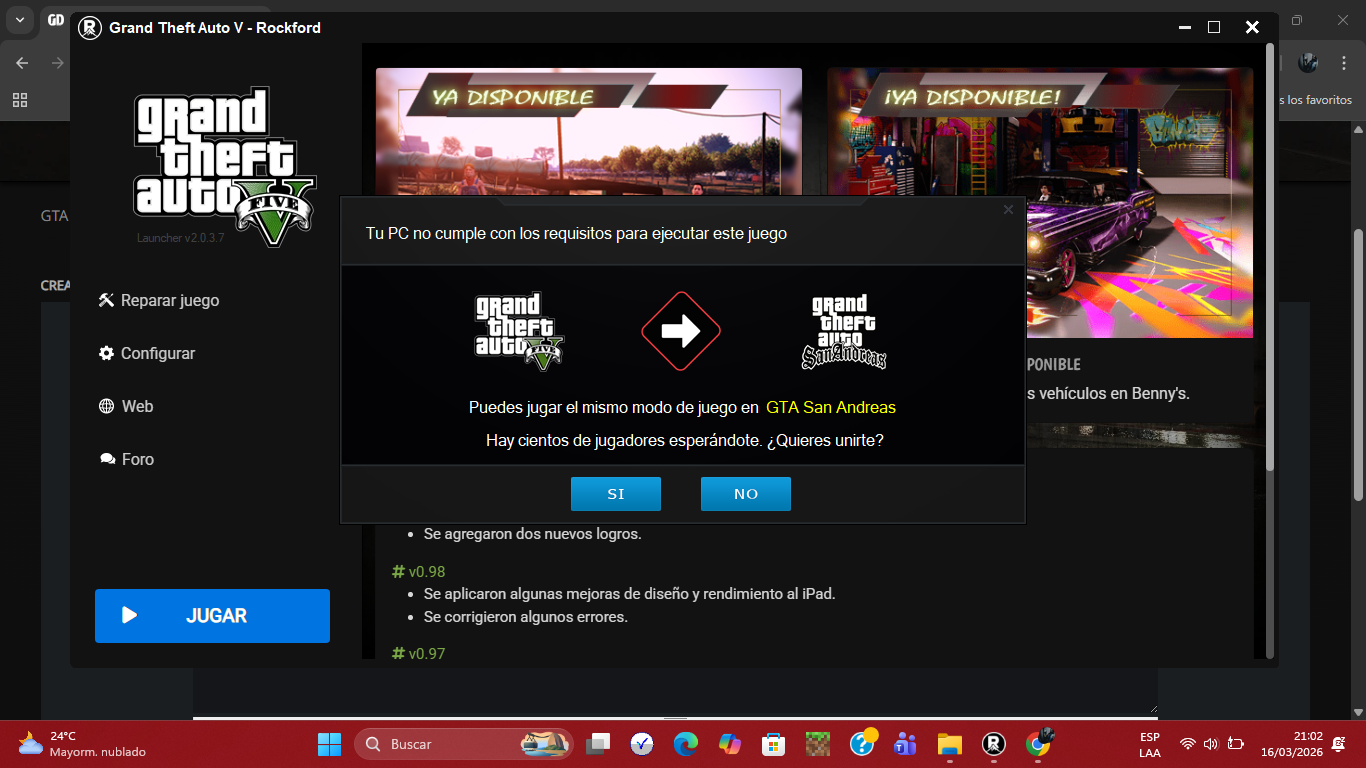The height and width of the screenshot is (768, 1366).
Task: Close the requirements dialog with the X
Action: [x=1008, y=210]
